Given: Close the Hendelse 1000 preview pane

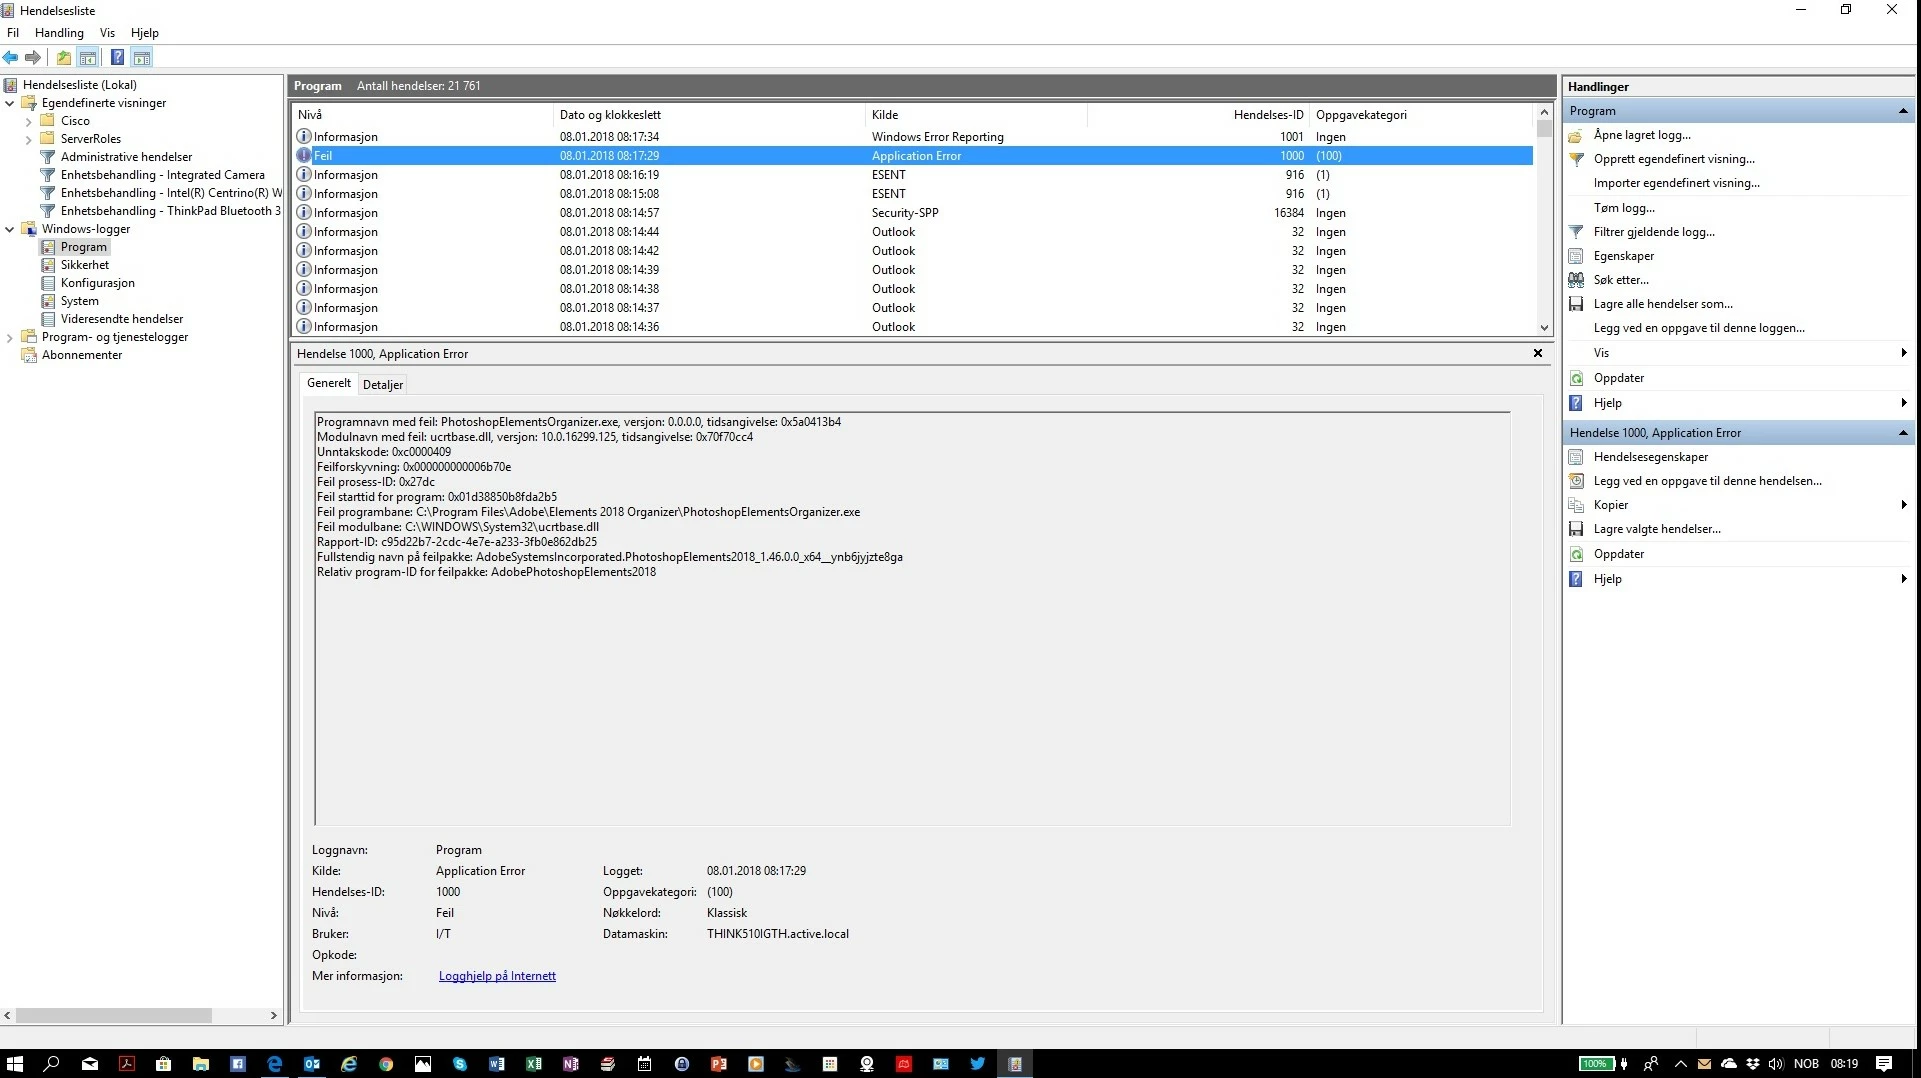Looking at the screenshot, I should [x=1538, y=353].
